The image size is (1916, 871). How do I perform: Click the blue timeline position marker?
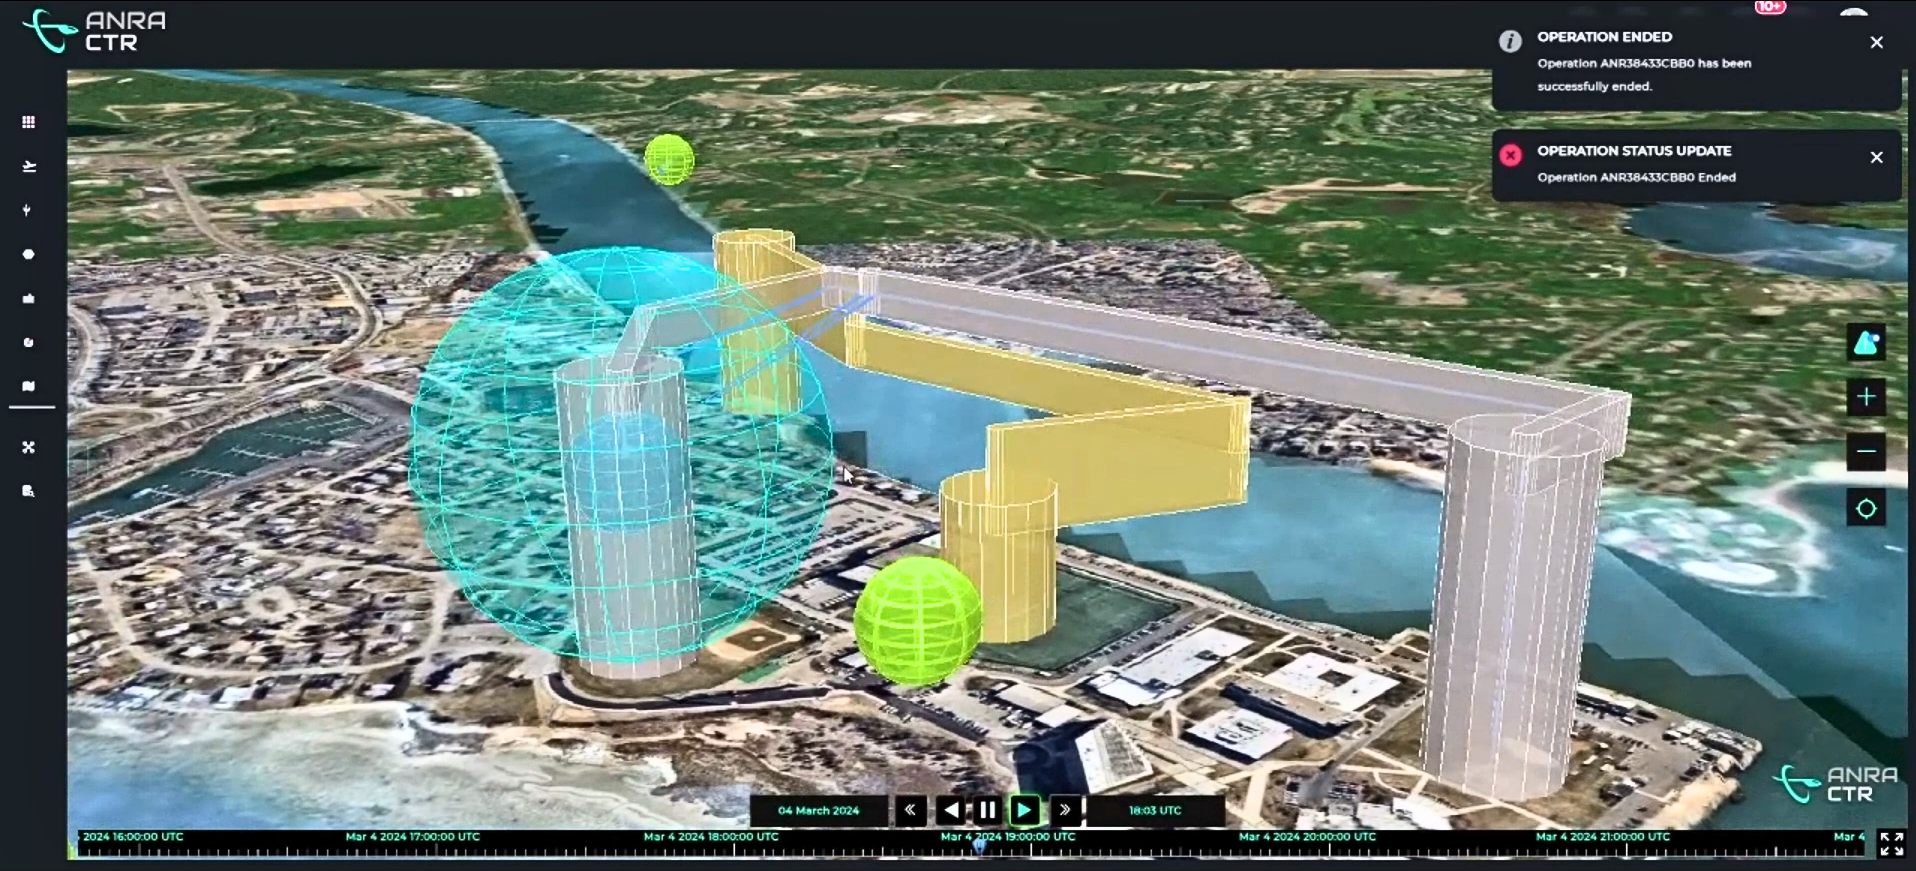pyautogui.click(x=980, y=846)
